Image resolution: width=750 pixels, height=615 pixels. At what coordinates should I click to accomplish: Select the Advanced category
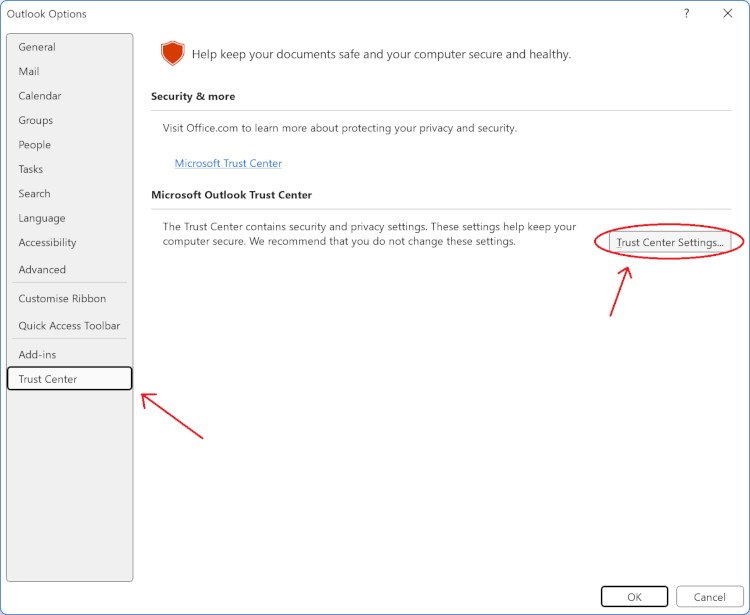(x=69, y=269)
